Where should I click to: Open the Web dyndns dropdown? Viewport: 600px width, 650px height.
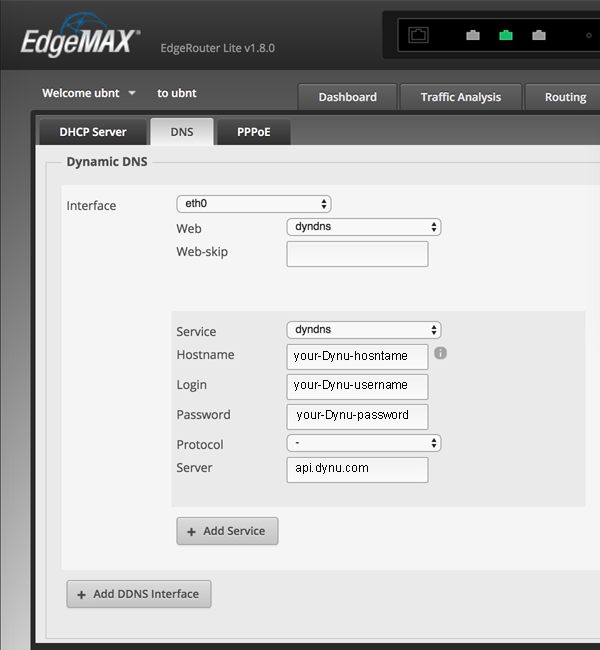(x=364, y=227)
